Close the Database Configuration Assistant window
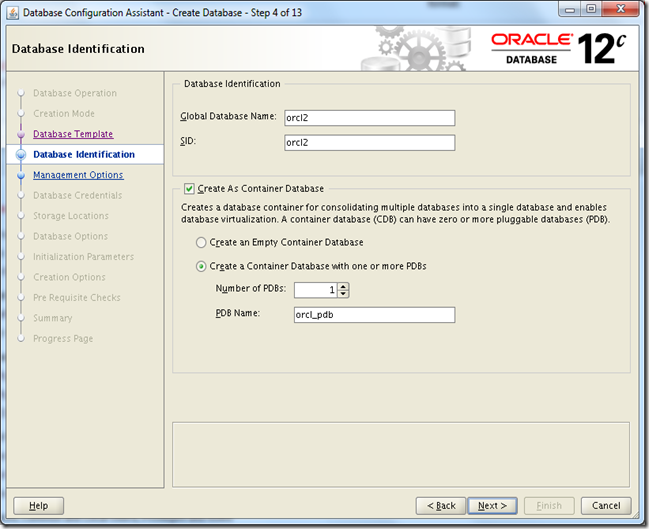Viewport: 649px width, 529px height. (620, 9)
